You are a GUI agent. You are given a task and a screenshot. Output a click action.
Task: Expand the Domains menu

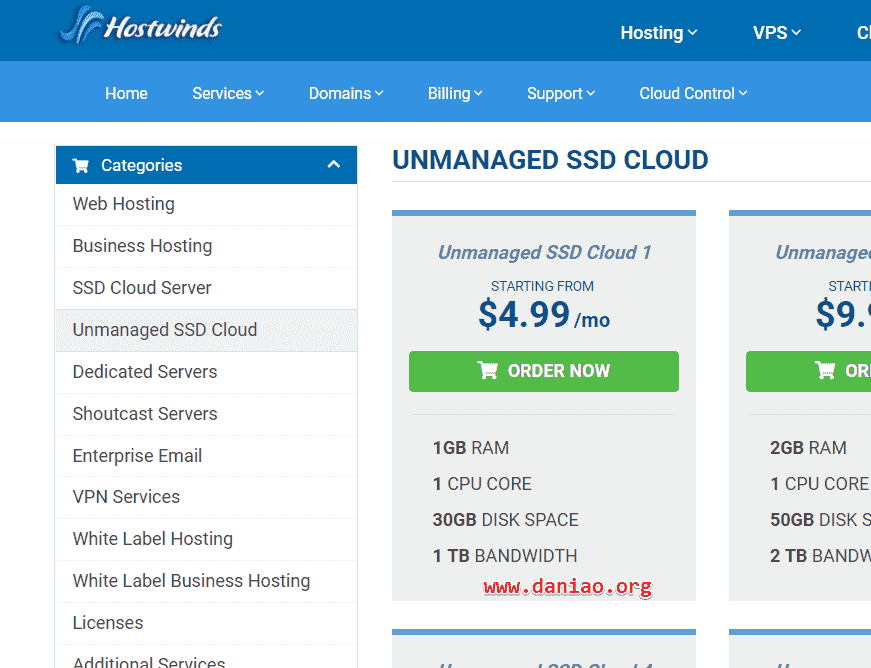(x=346, y=93)
